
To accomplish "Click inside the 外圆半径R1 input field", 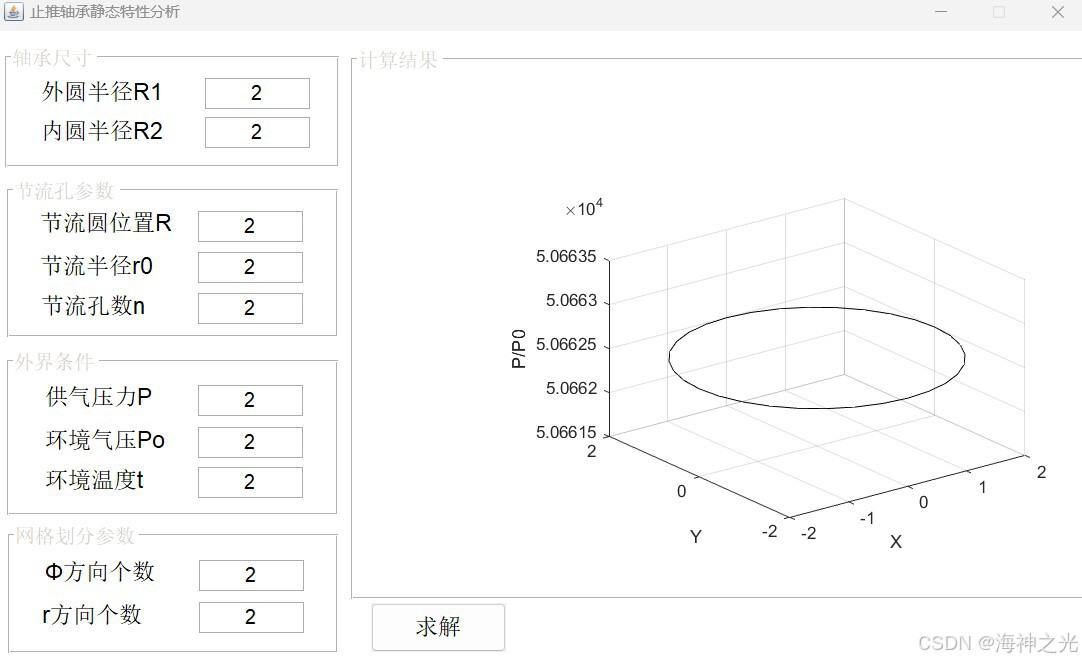I will [x=257, y=92].
